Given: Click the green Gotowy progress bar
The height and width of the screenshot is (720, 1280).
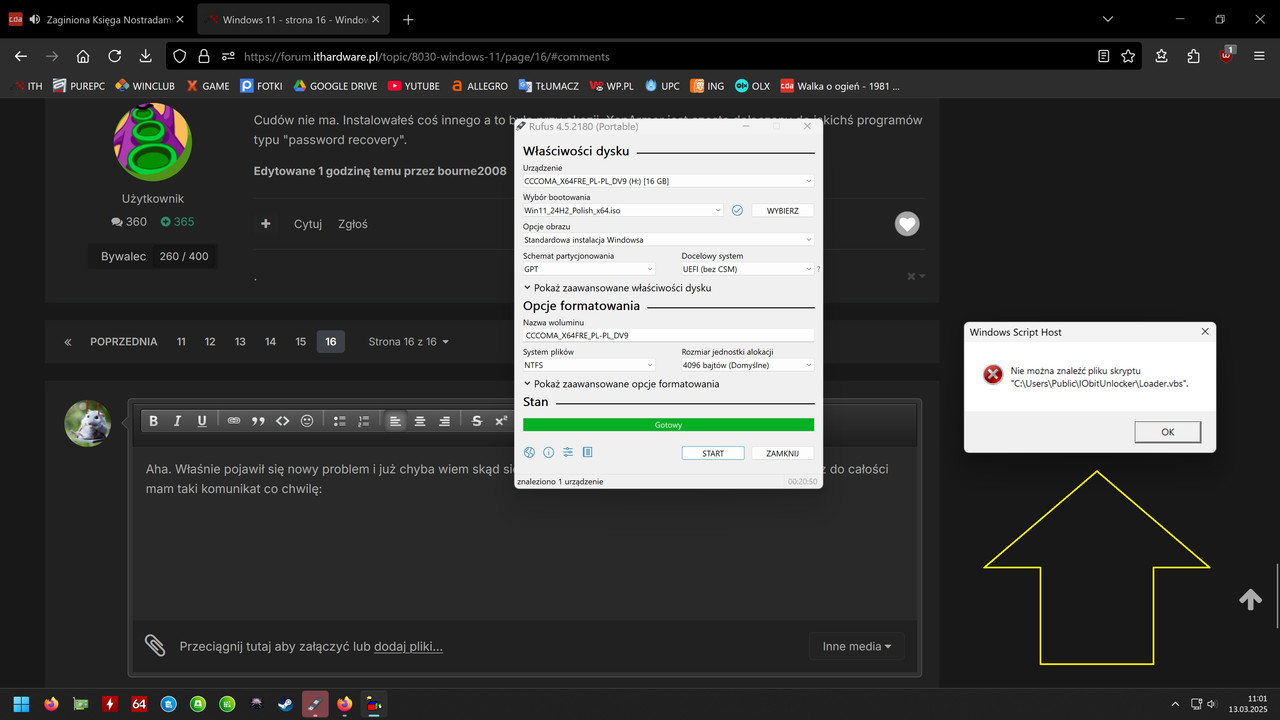Looking at the screenshot, I should 668,425.
